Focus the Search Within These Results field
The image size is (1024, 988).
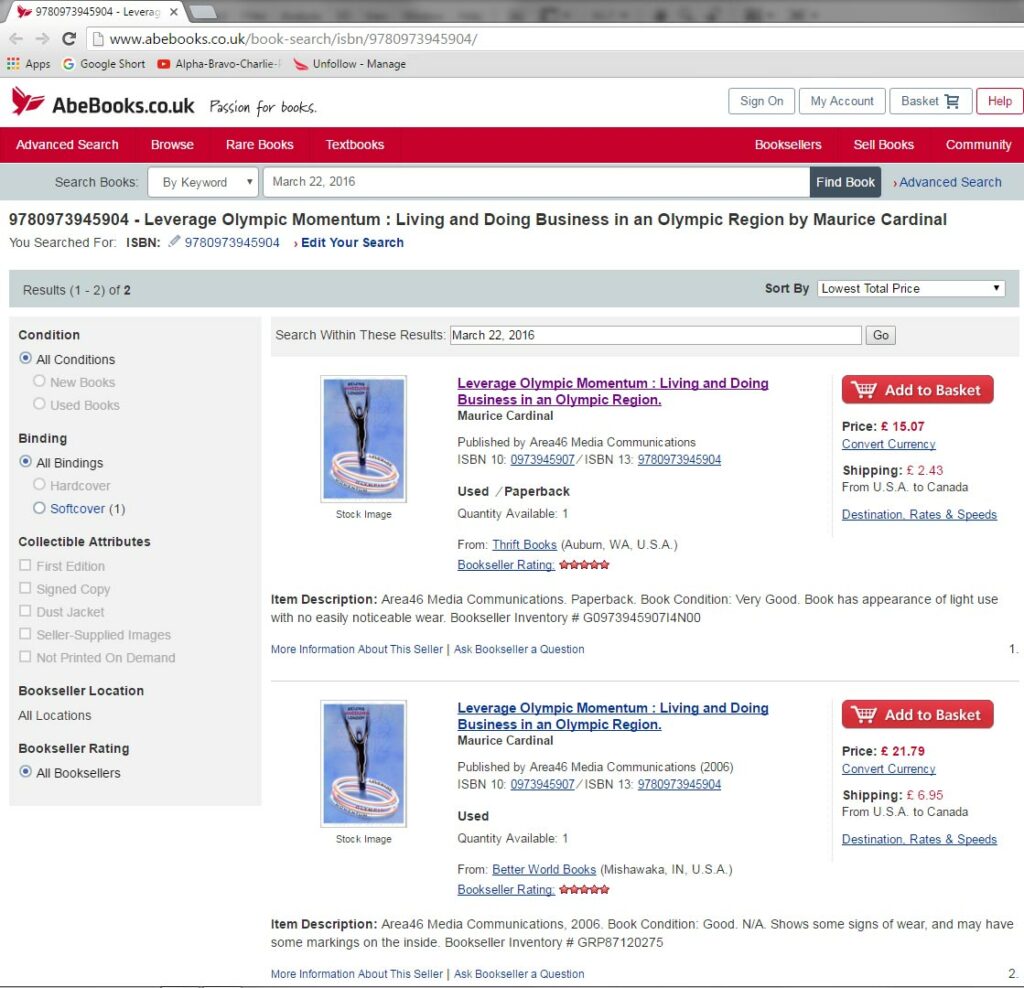tap(656, 335)
